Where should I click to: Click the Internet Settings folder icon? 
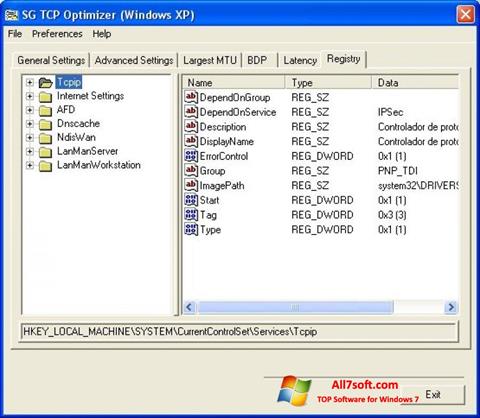(45, 97)
